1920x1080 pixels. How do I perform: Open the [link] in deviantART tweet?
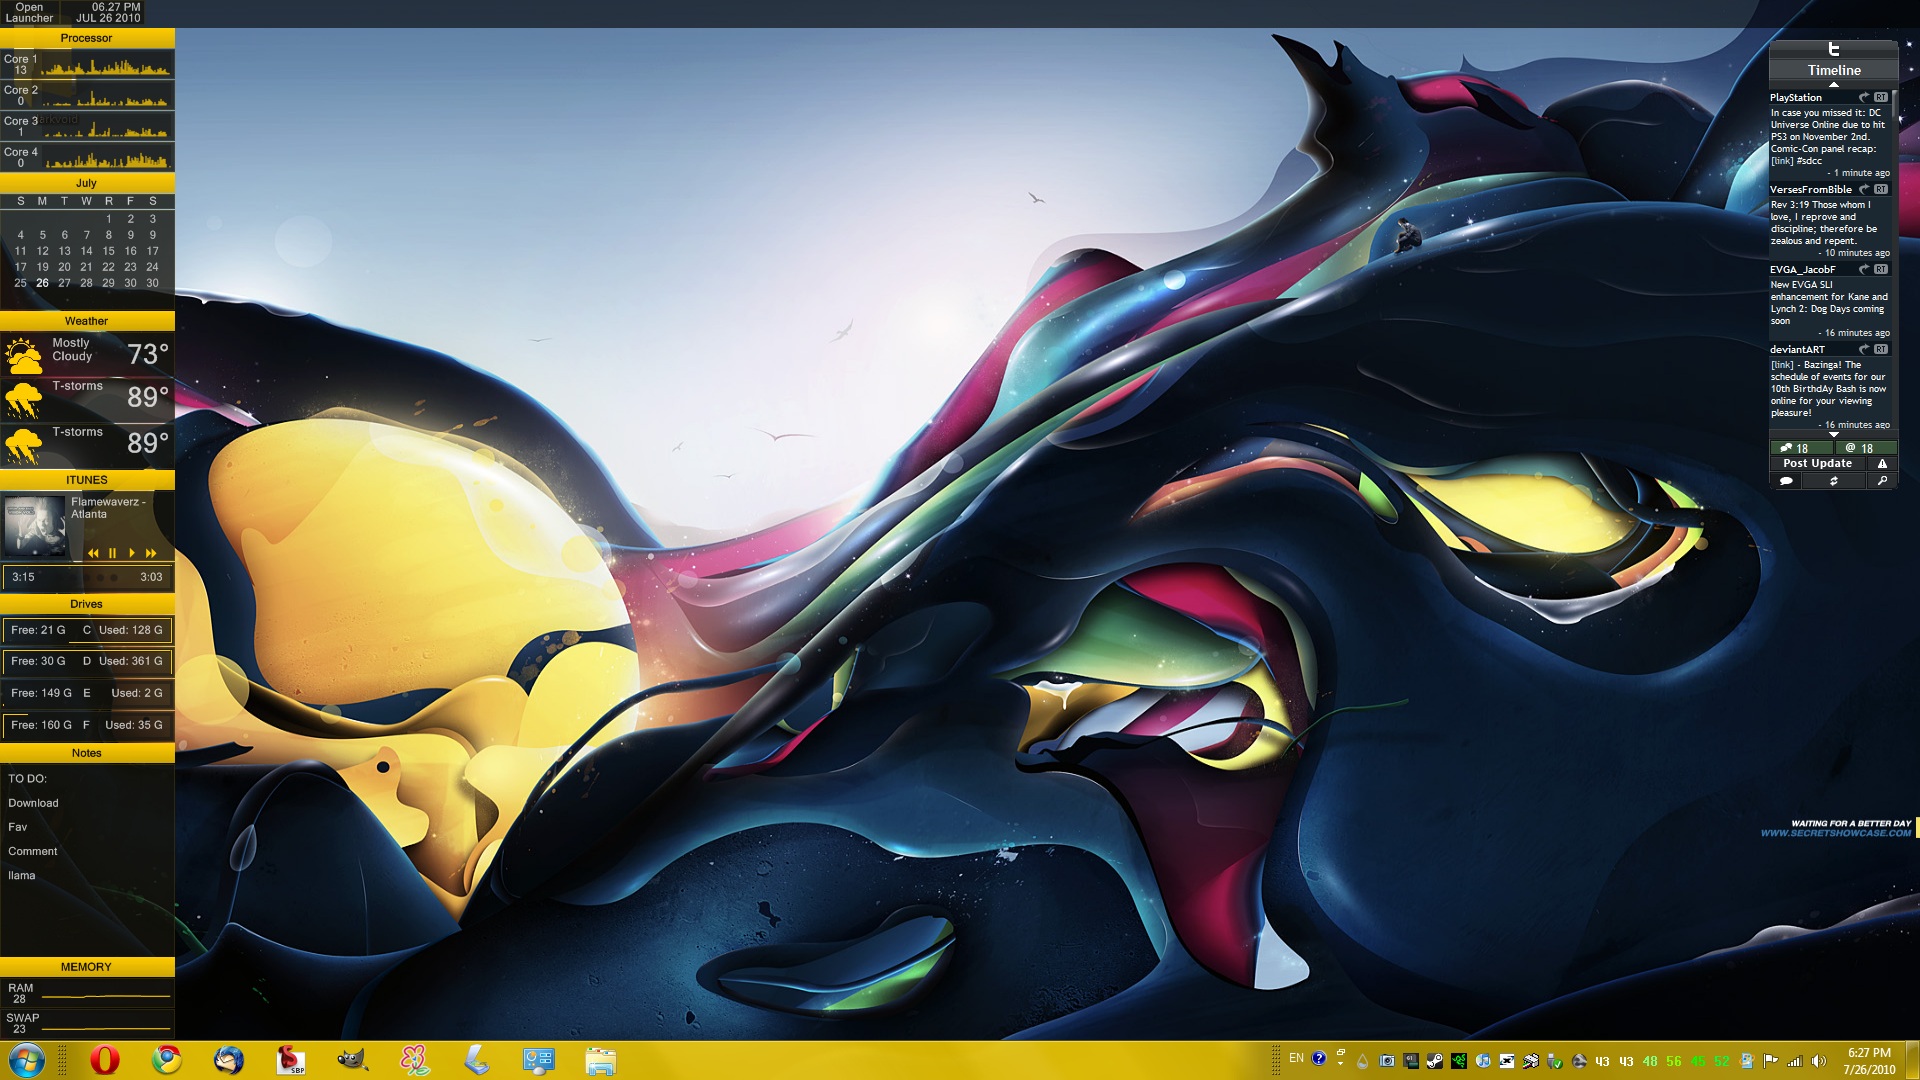tap(1781, 365)
